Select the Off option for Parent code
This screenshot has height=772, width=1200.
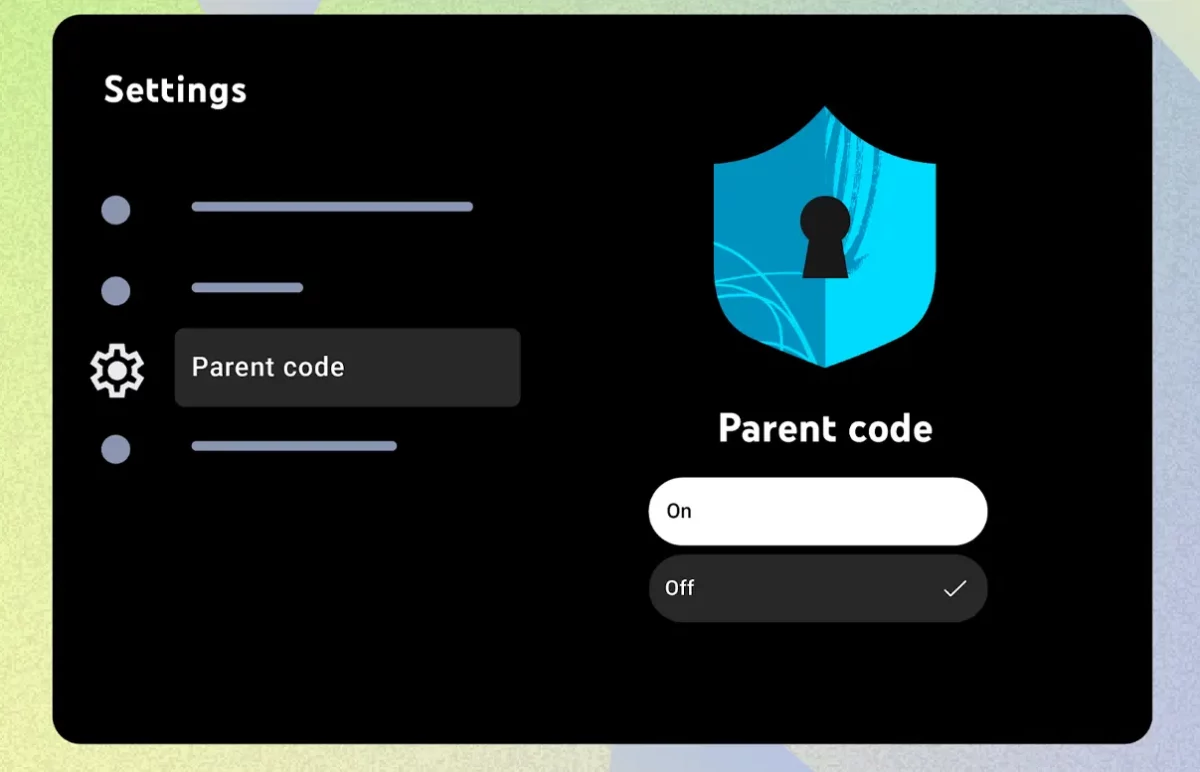818,588
